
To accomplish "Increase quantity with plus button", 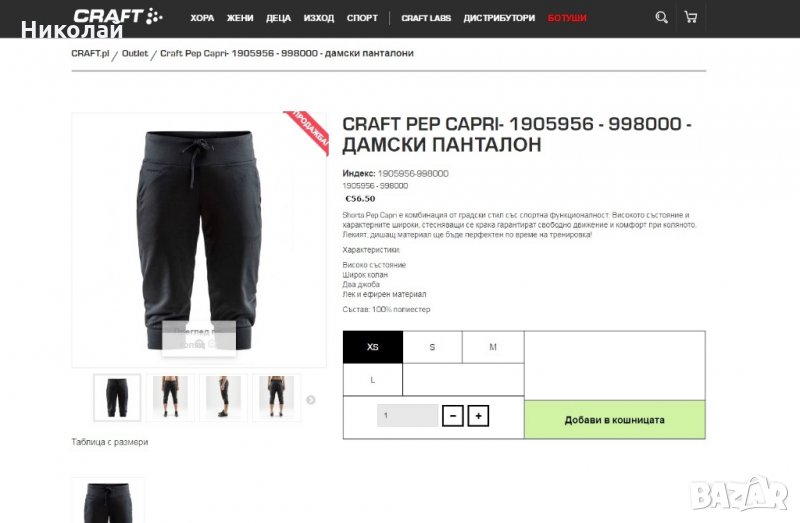I will [x=478, y=416].
